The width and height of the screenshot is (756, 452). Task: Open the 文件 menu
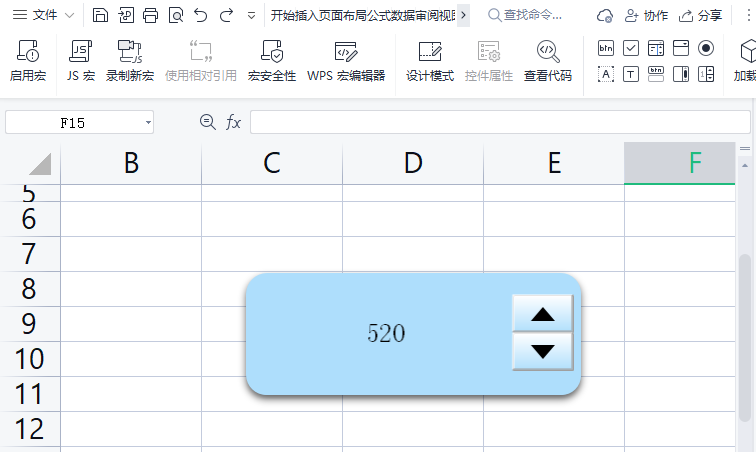[45, 15]
